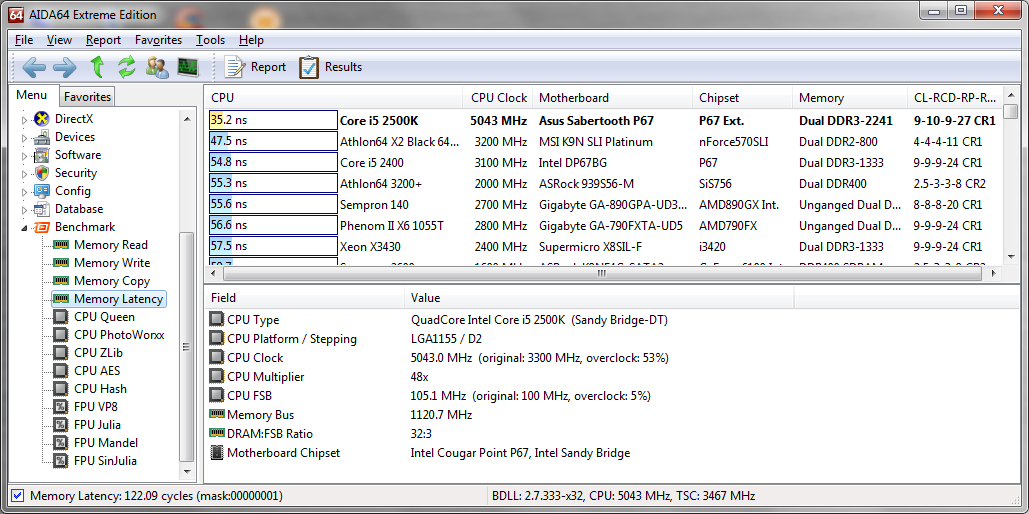1029x514 pixels.
Task: Expand the Config tree node
Action: pos(26,192)
